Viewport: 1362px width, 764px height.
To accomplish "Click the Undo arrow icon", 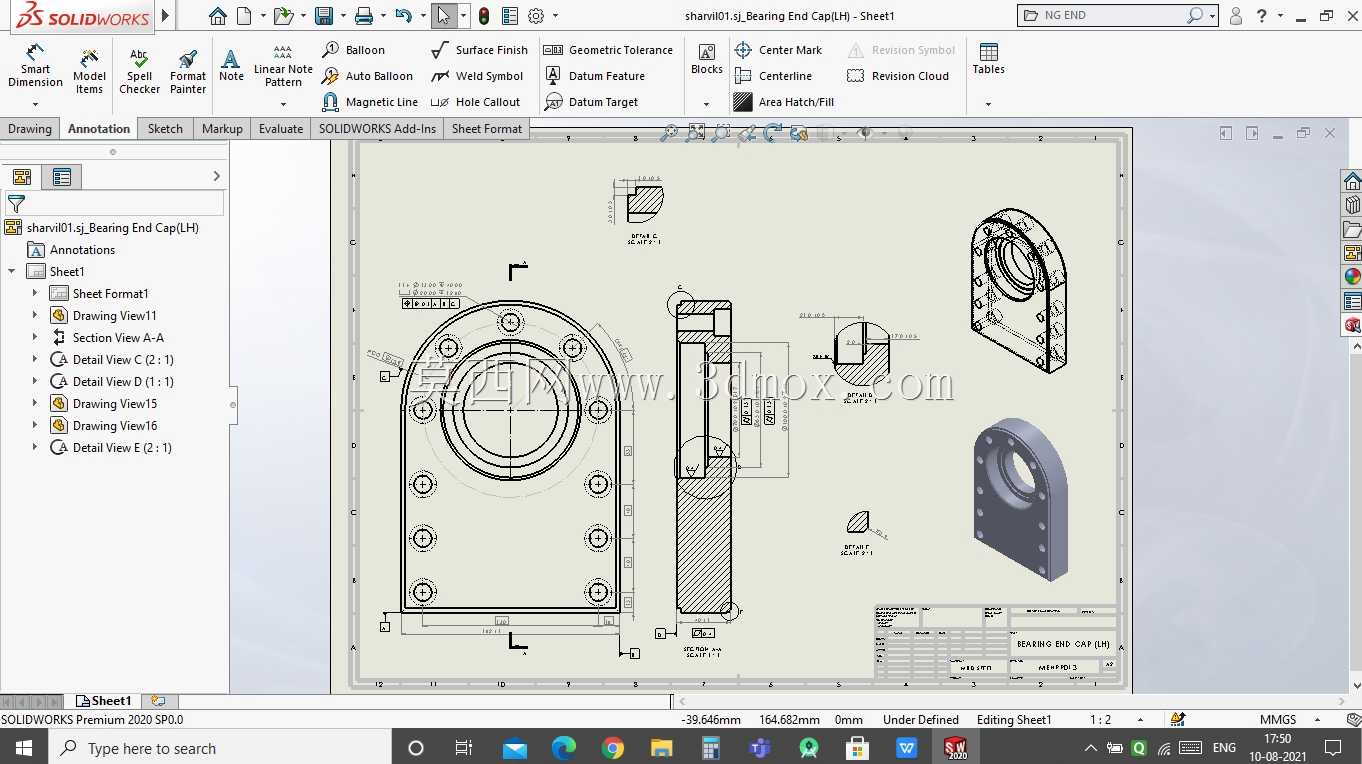I will [403, 16].
